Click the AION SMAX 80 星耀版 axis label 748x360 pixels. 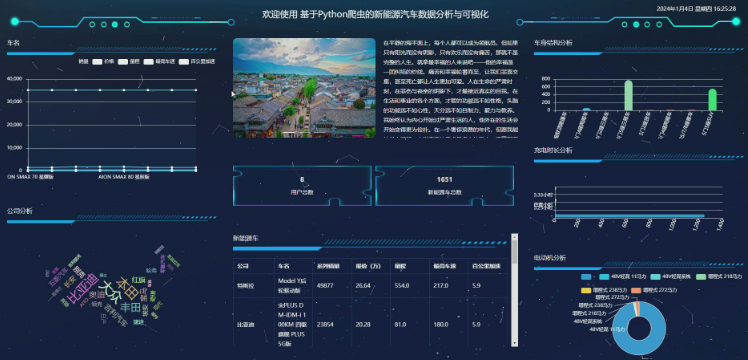[x=124, y=177]
